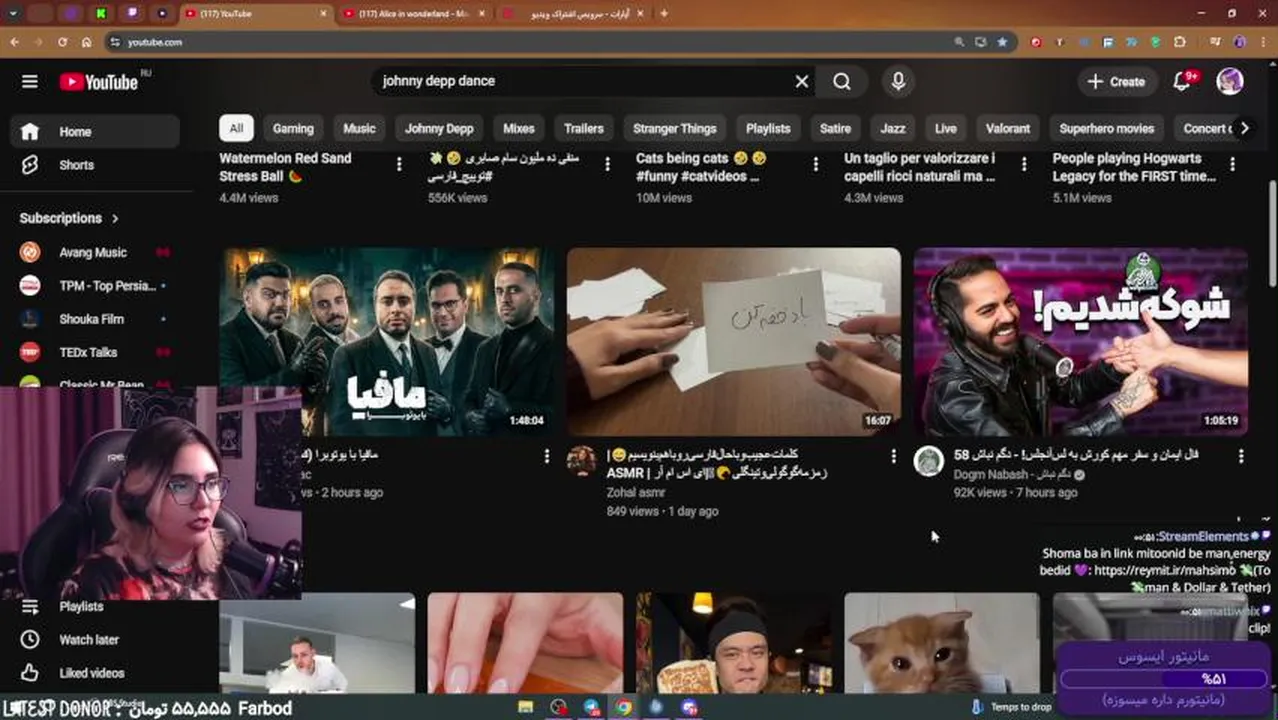Start voice search with the microphone
Viewport: 1278px width, 720px height.
coord(898,81)
